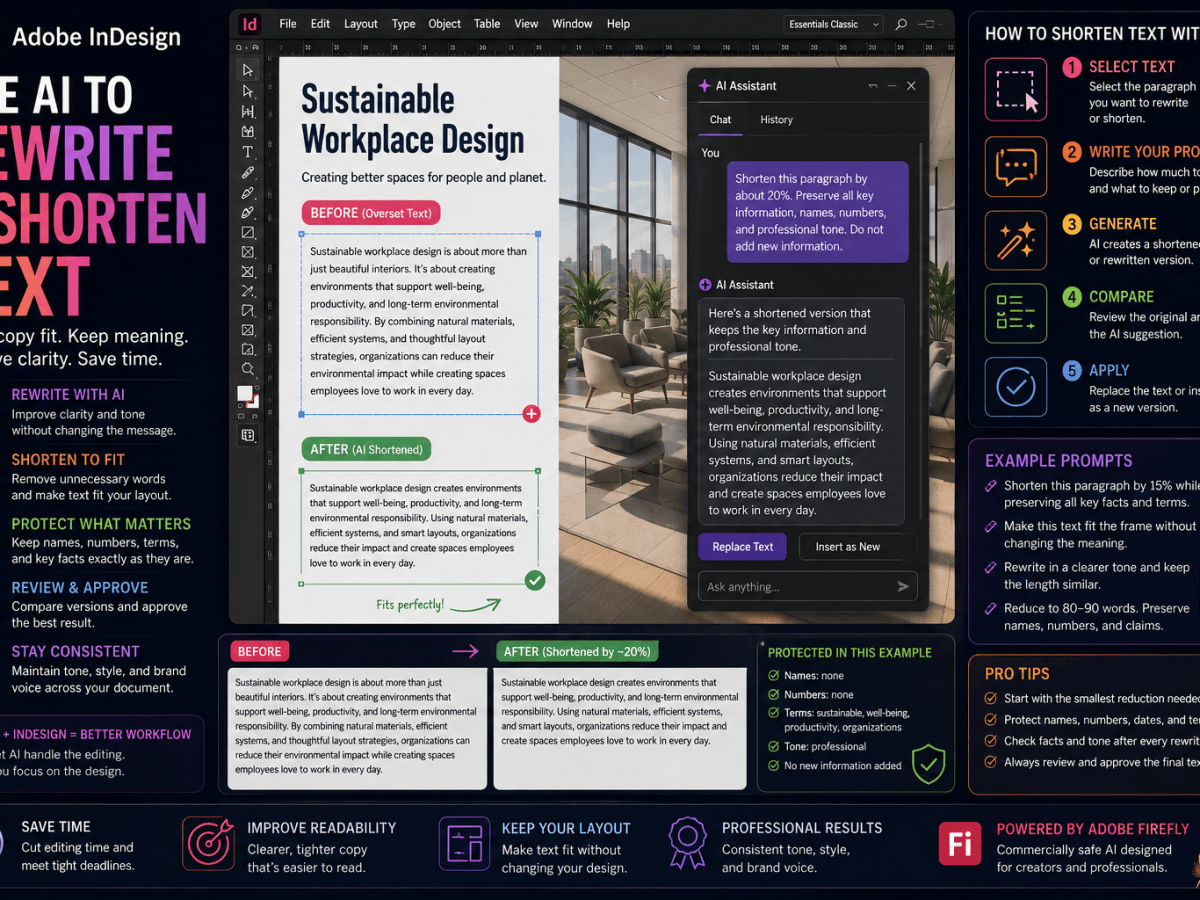Image resolution: width=1200 pixels, height=900 pixels.
Task: Open the File menu
Action: point(288,24)
